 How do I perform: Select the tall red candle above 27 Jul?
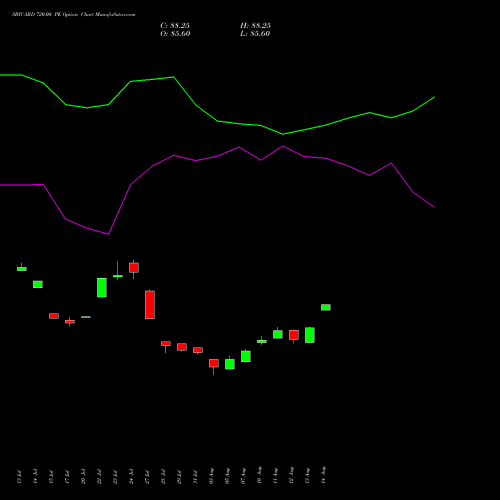pos(150,305)
